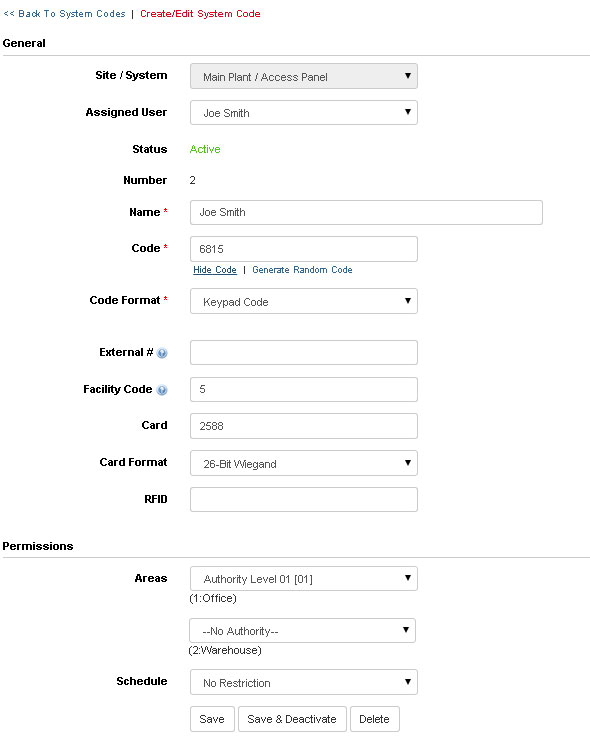Click the Save button
The height and width of the screenshot is (746, 590).
pos(212,719)
